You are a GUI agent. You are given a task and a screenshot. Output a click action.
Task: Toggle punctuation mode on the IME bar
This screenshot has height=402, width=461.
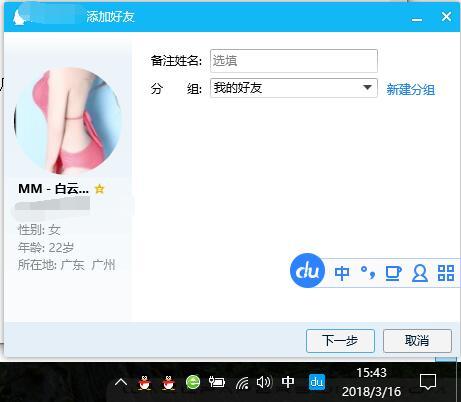click(x=368, y=273)
